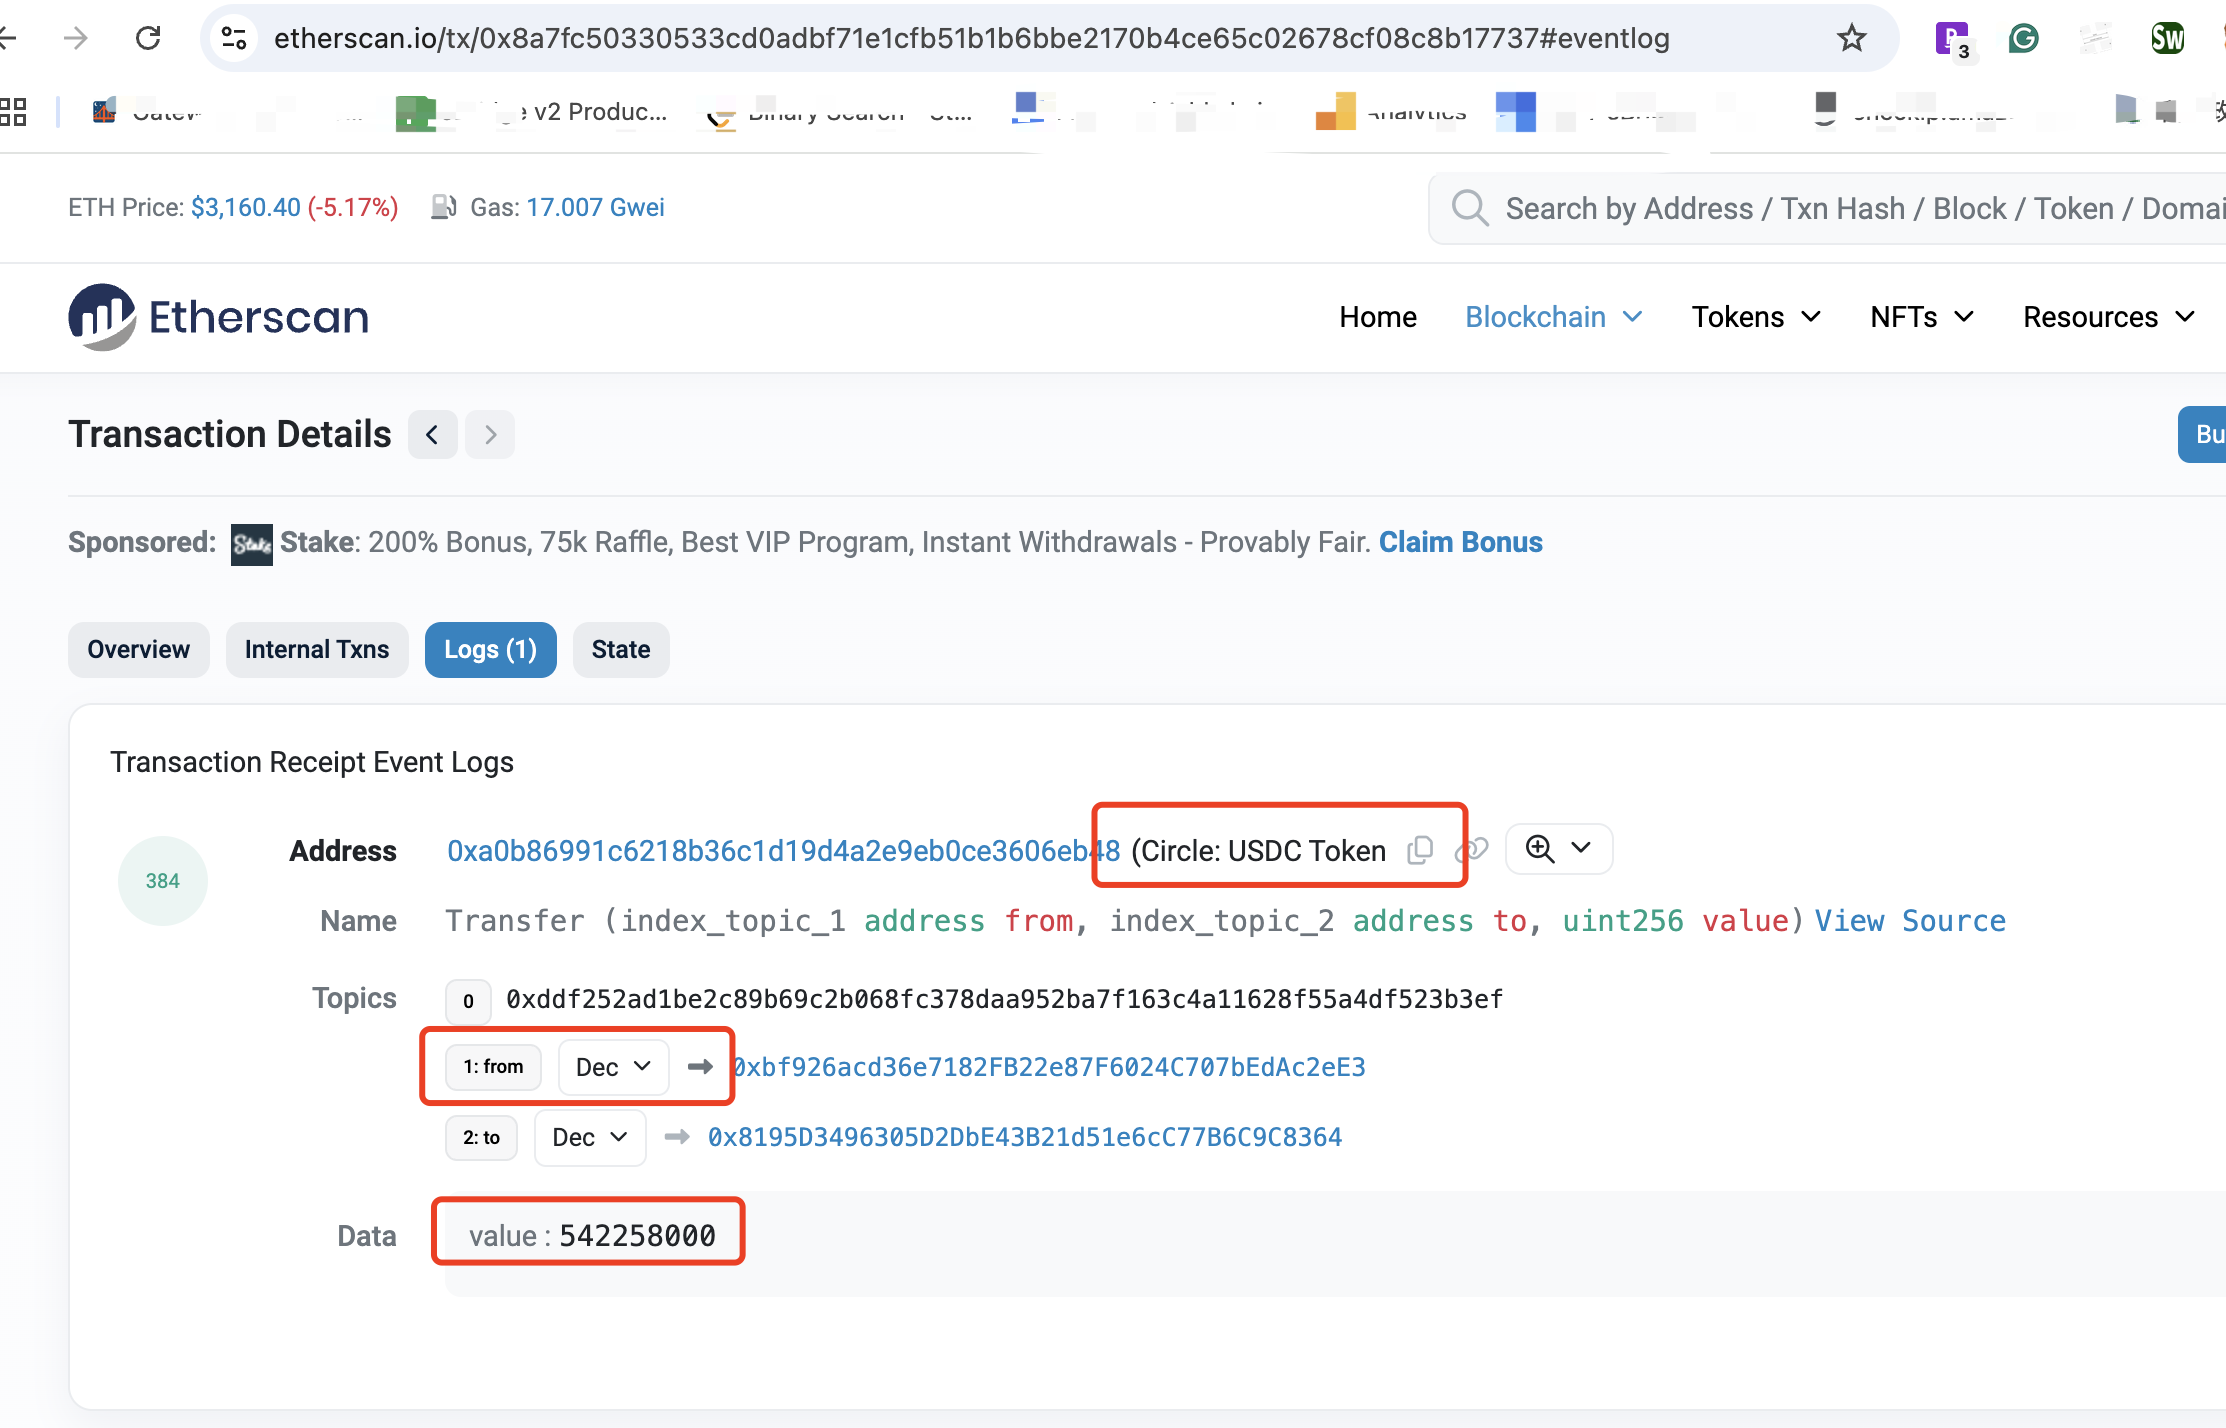Expand the Dec dropdown for from topic
Screen dimensions: 2226x1428
pyautogui.click(x=613, y=1067)
